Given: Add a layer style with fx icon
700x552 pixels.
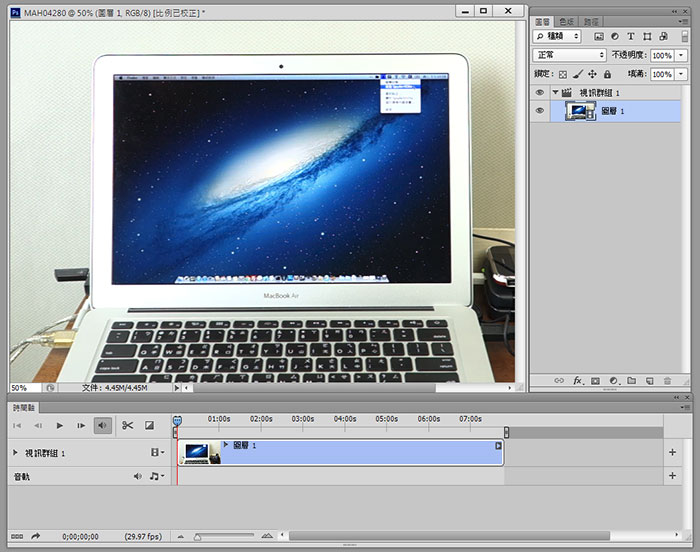Looking at the screenshot, I should pos(578,381).
